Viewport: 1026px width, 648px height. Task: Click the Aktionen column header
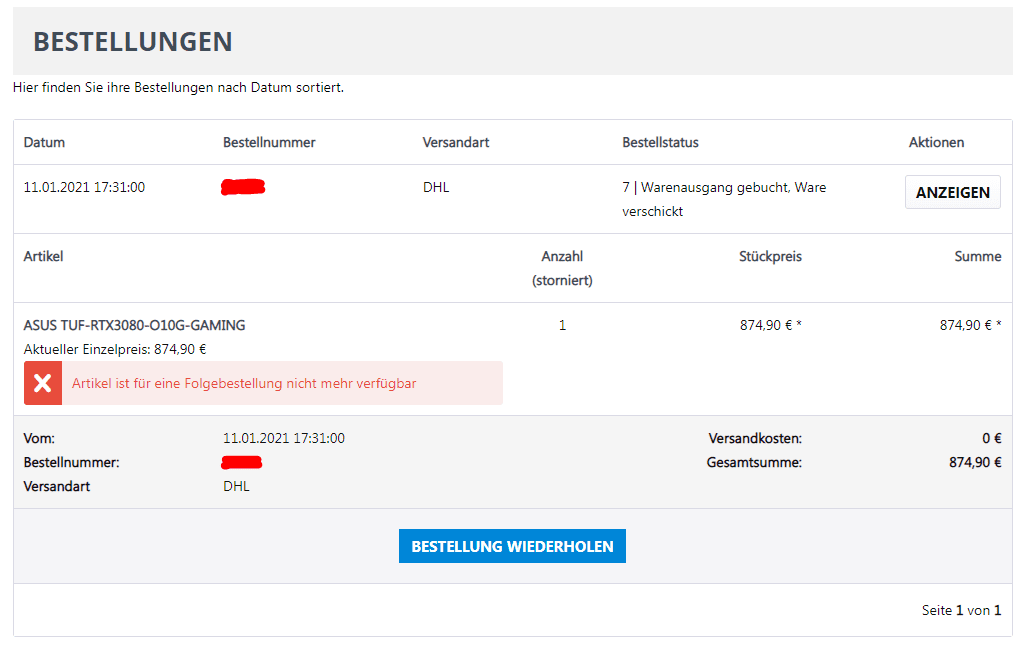[936, 142]
